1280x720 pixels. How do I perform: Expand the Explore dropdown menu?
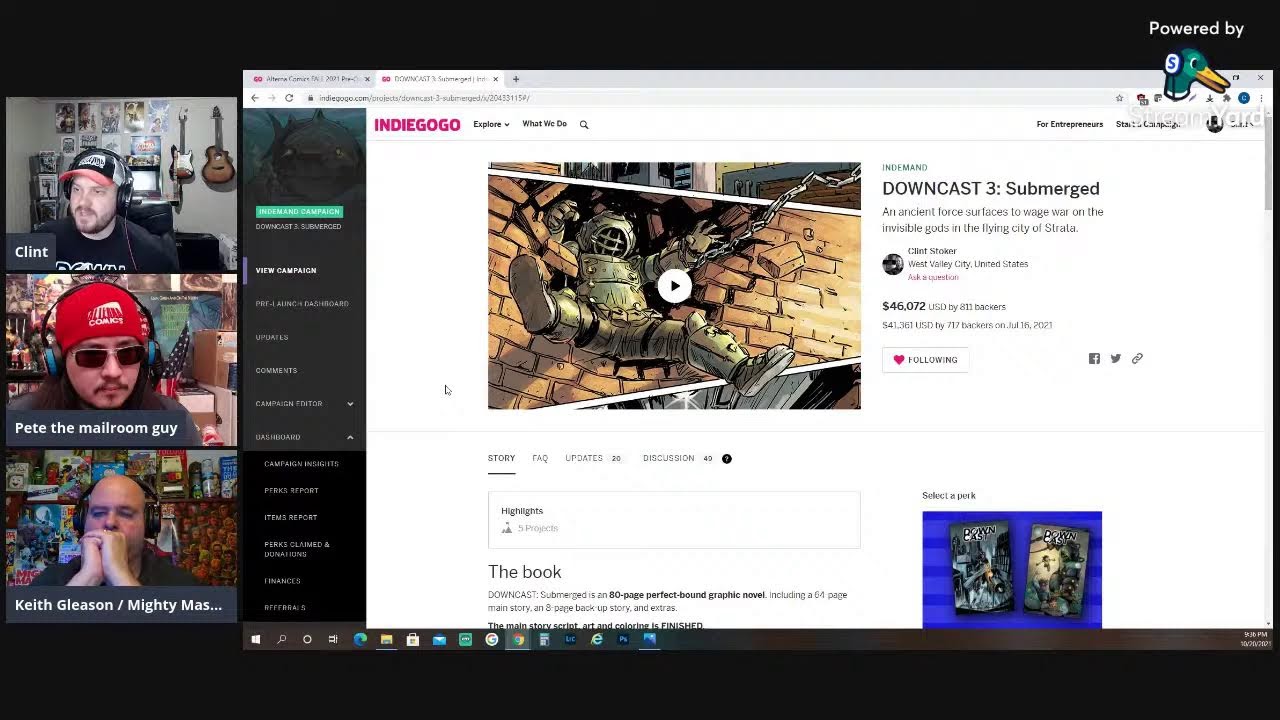pyautogui.click(x=491, y=124)
